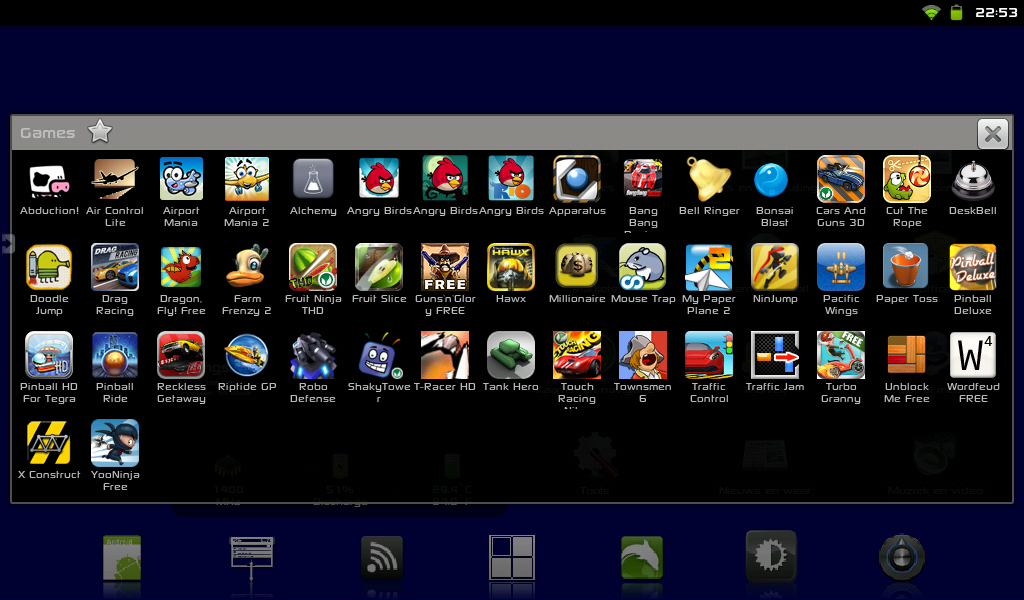Tap the battery status icon
The width and height of the screenshot is (1024, 600).
tap(956, 12)
